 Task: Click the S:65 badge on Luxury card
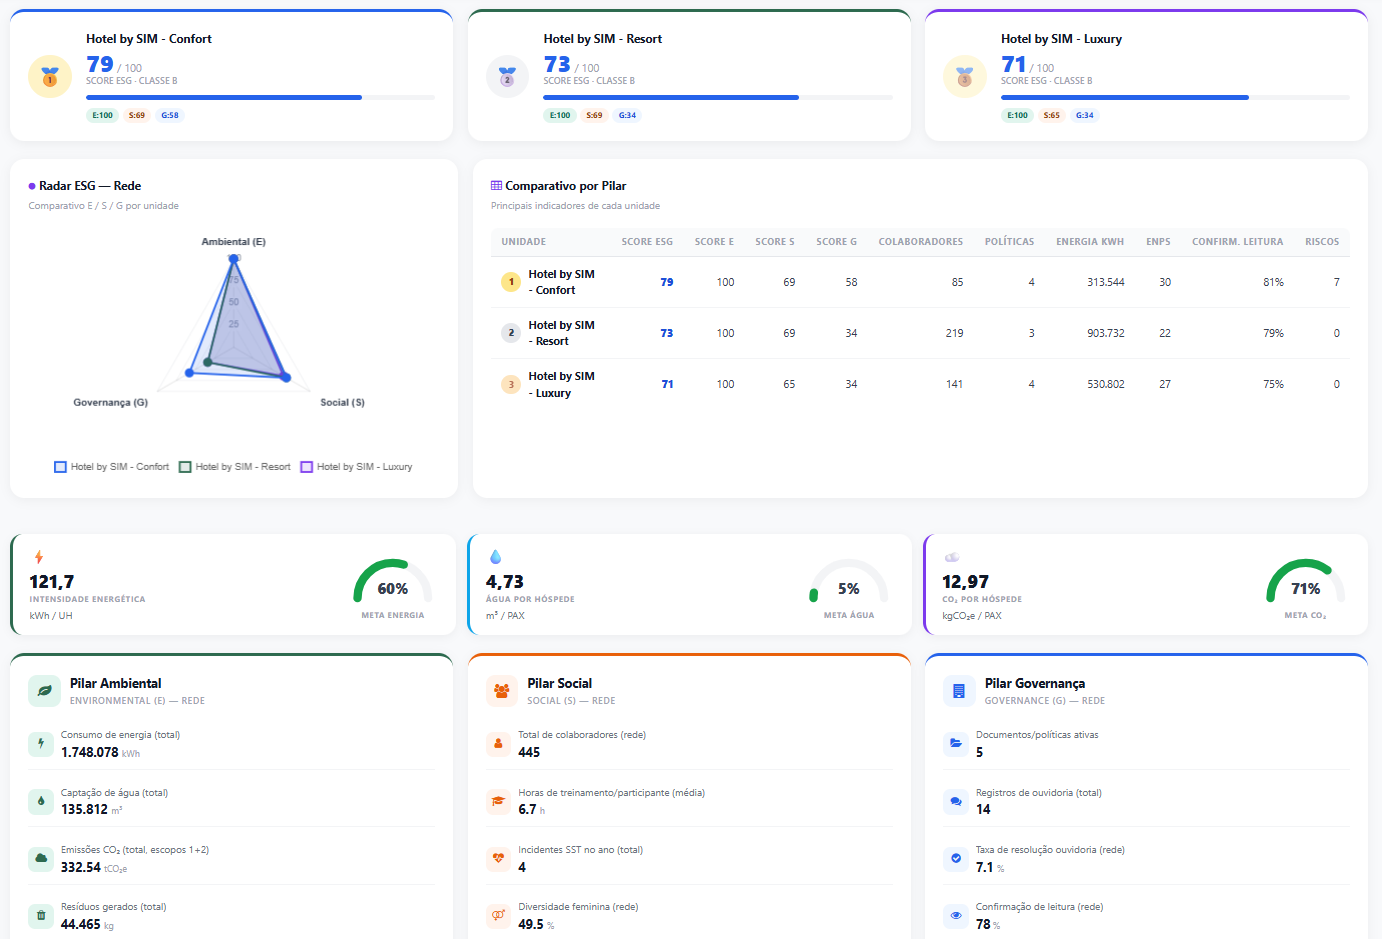[1052, 115]
